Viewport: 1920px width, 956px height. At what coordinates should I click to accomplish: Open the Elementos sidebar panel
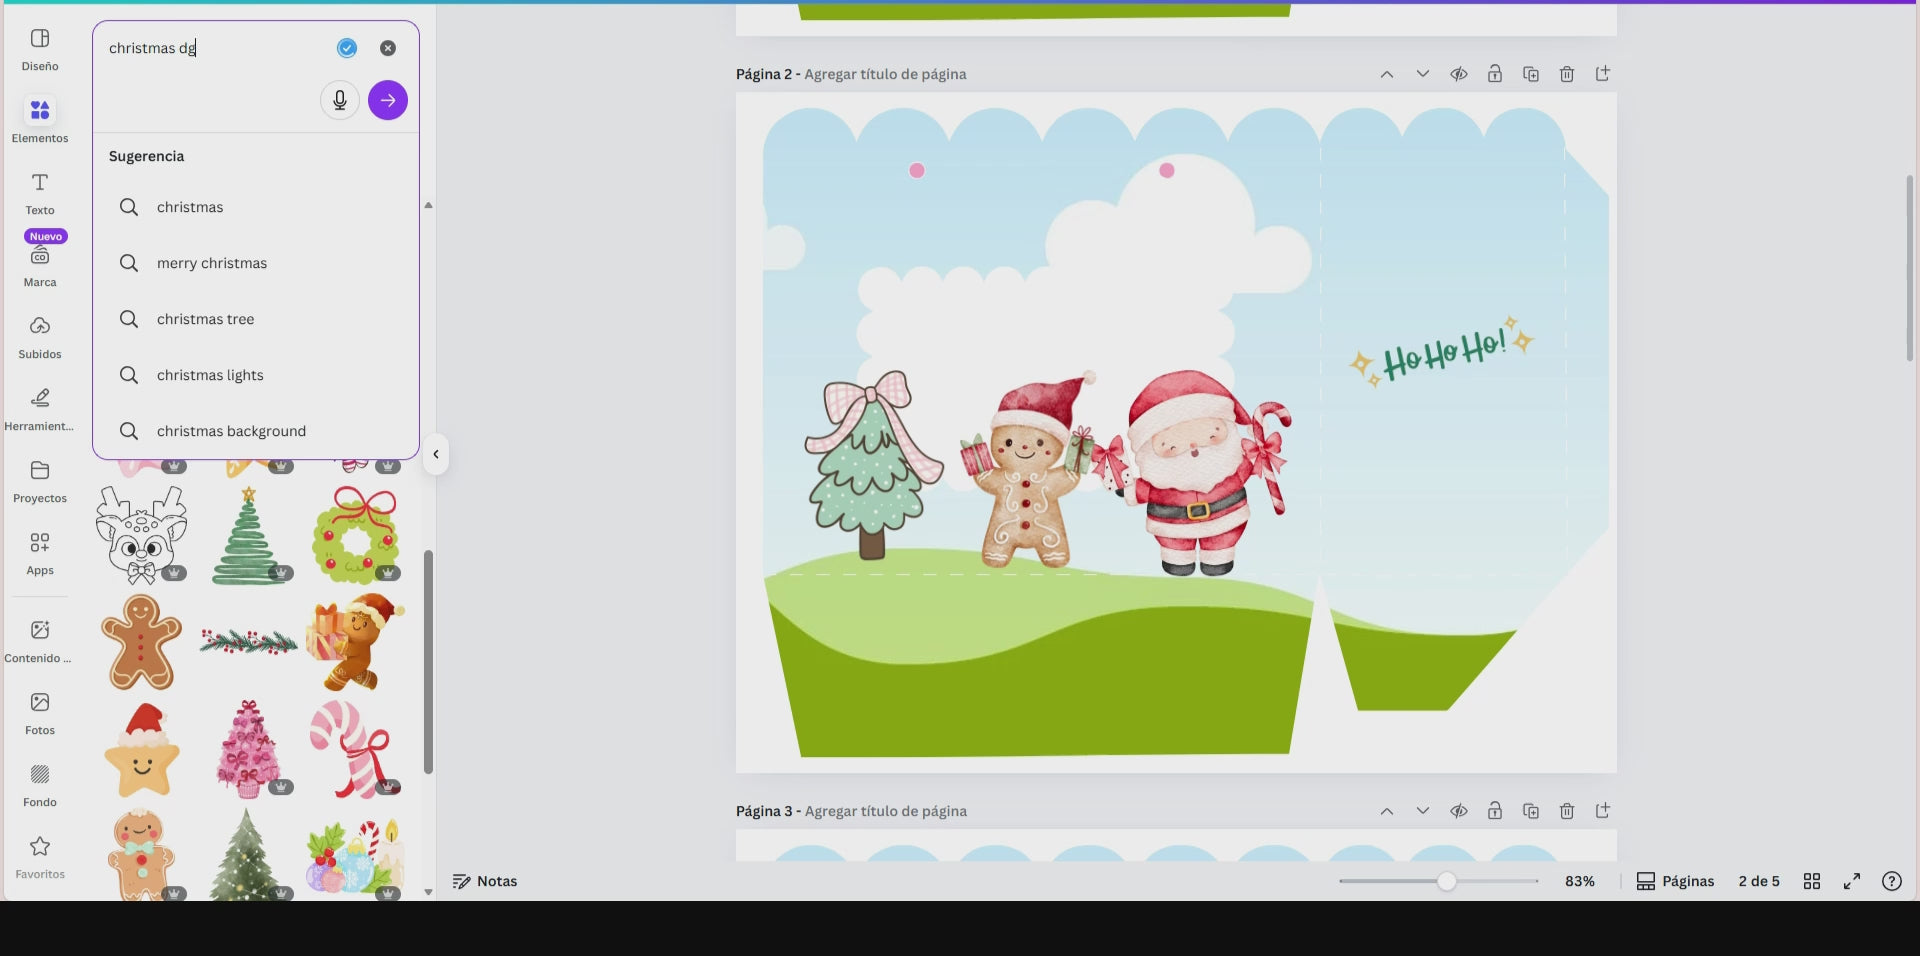pyautogui.click(x=40, y=119)
